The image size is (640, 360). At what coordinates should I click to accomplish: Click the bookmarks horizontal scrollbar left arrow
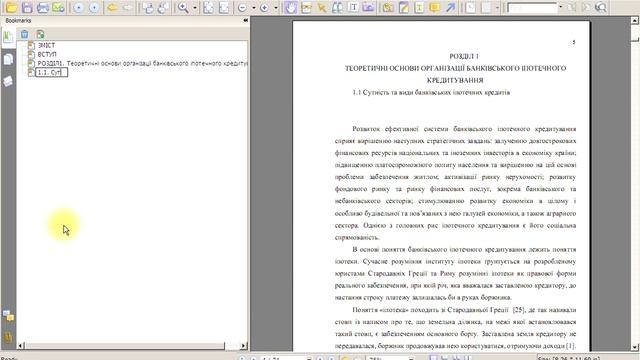pos(21,346)
